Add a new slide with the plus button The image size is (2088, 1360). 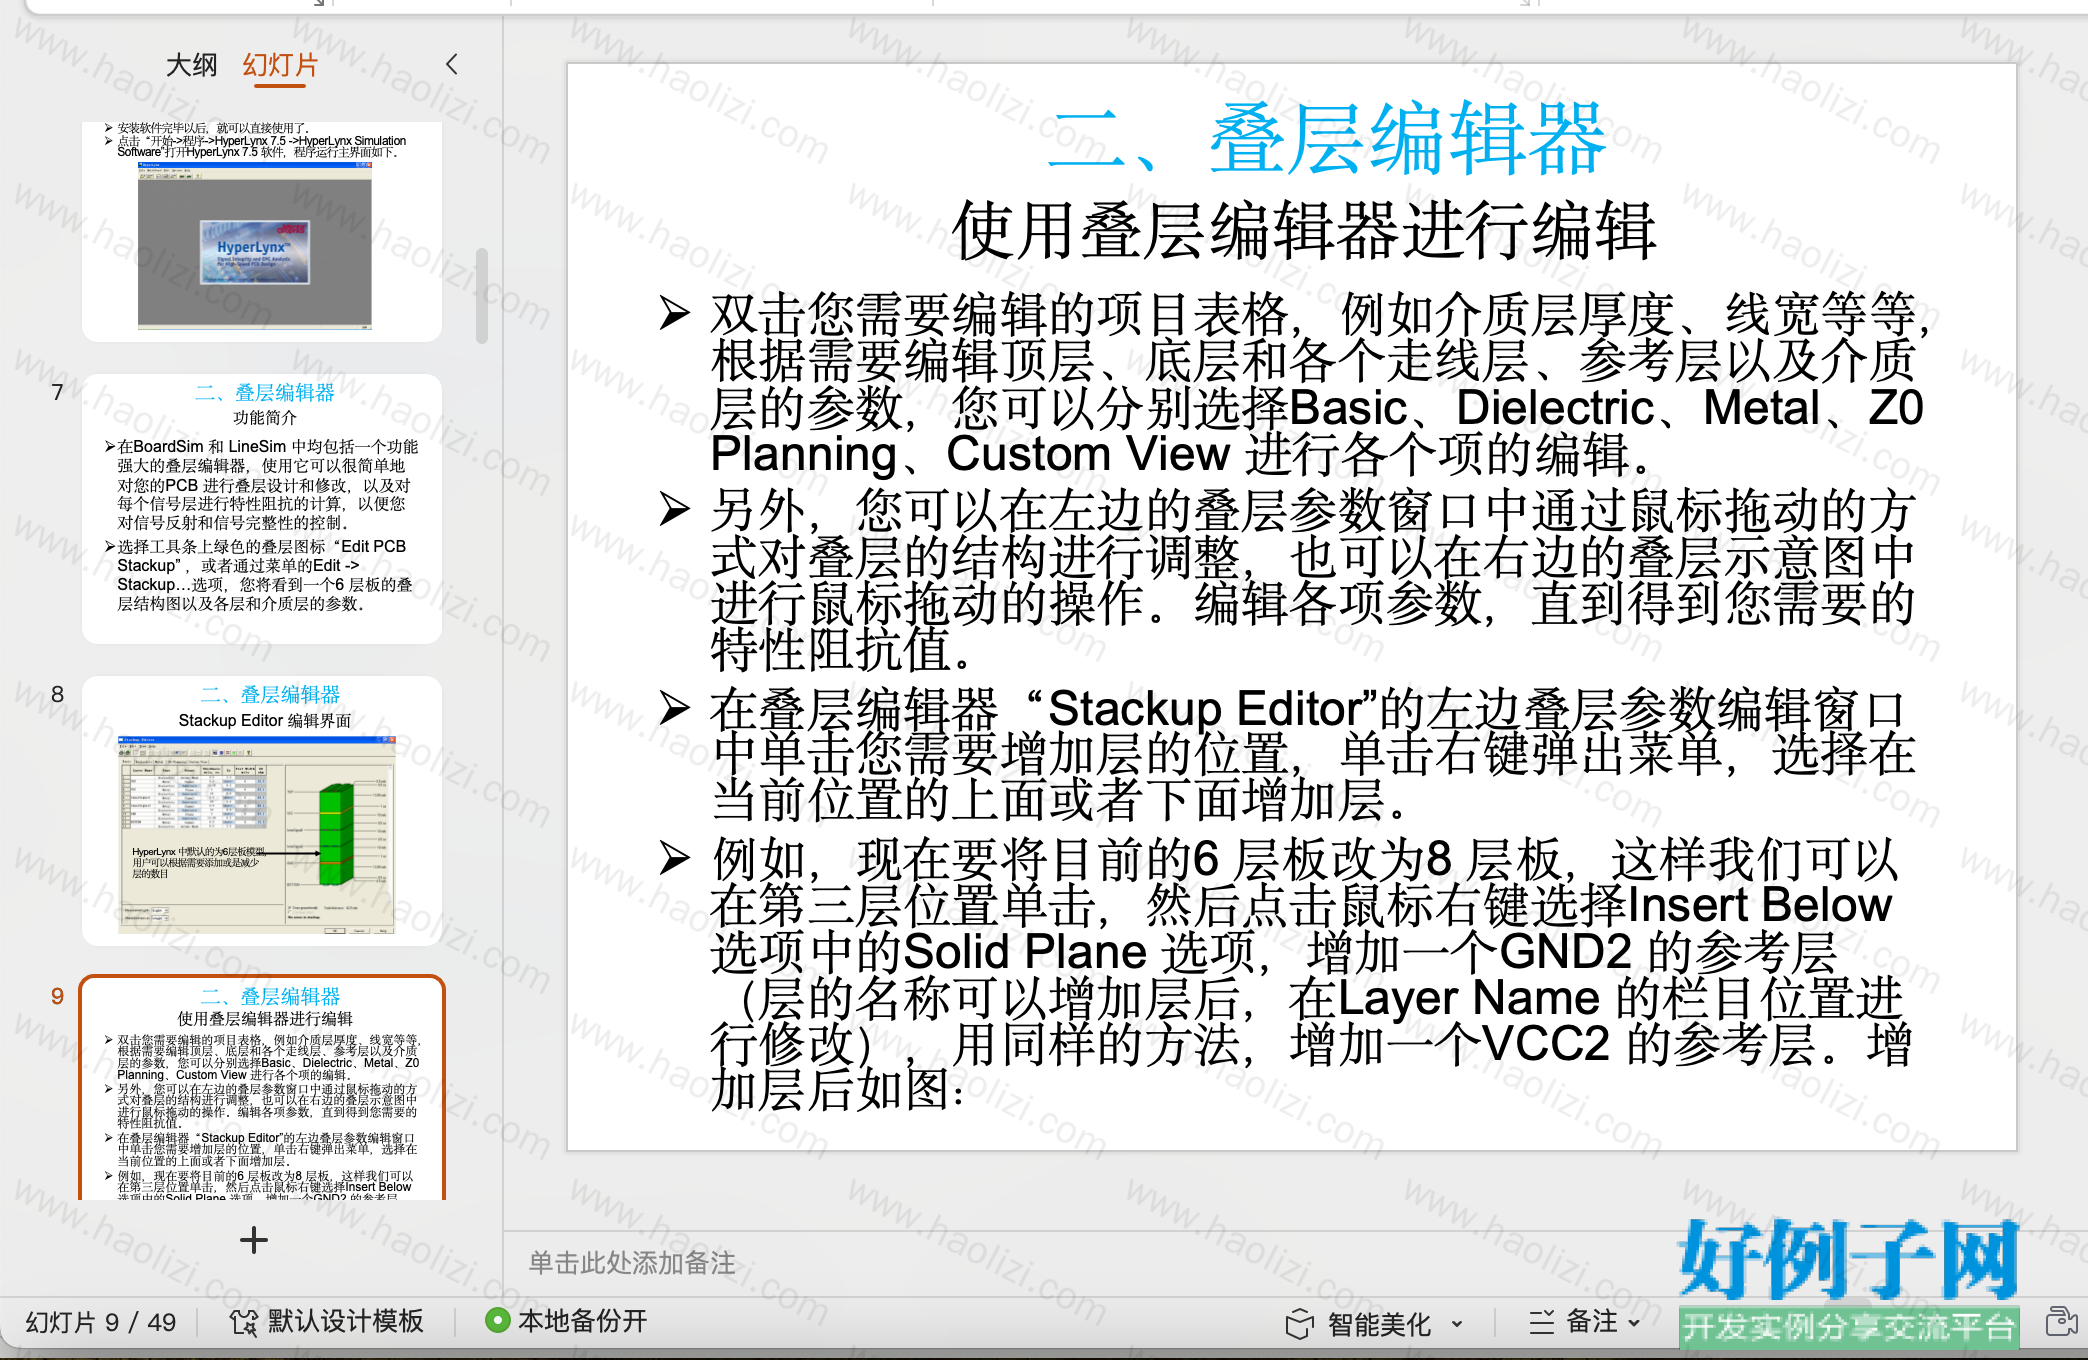[x=254, y=1240]
